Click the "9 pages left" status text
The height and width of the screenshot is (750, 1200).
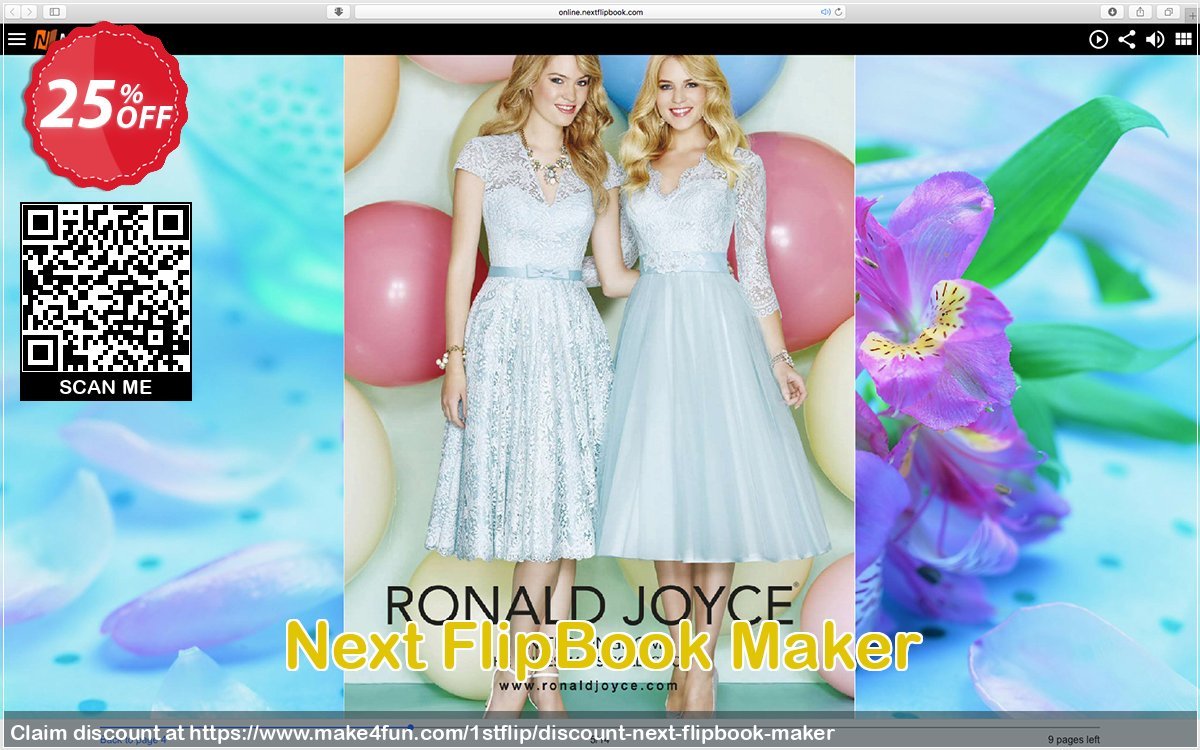click(1074, 740)
